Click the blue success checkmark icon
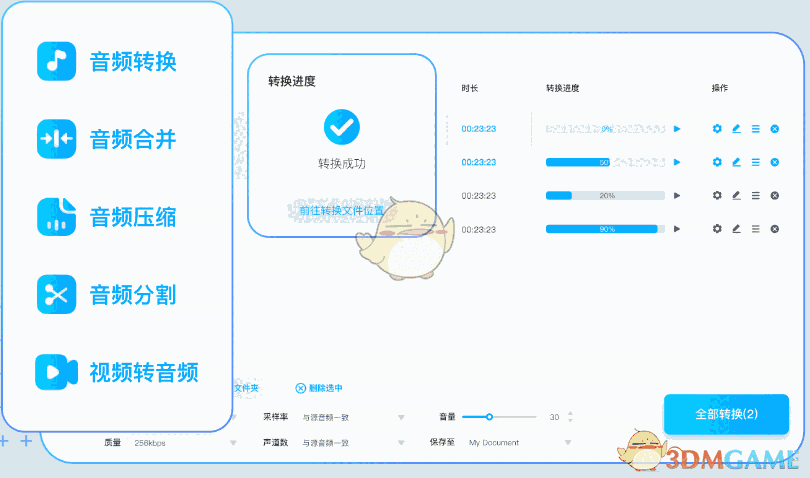Viewport: 810px width, 478px height. (341, 127)
